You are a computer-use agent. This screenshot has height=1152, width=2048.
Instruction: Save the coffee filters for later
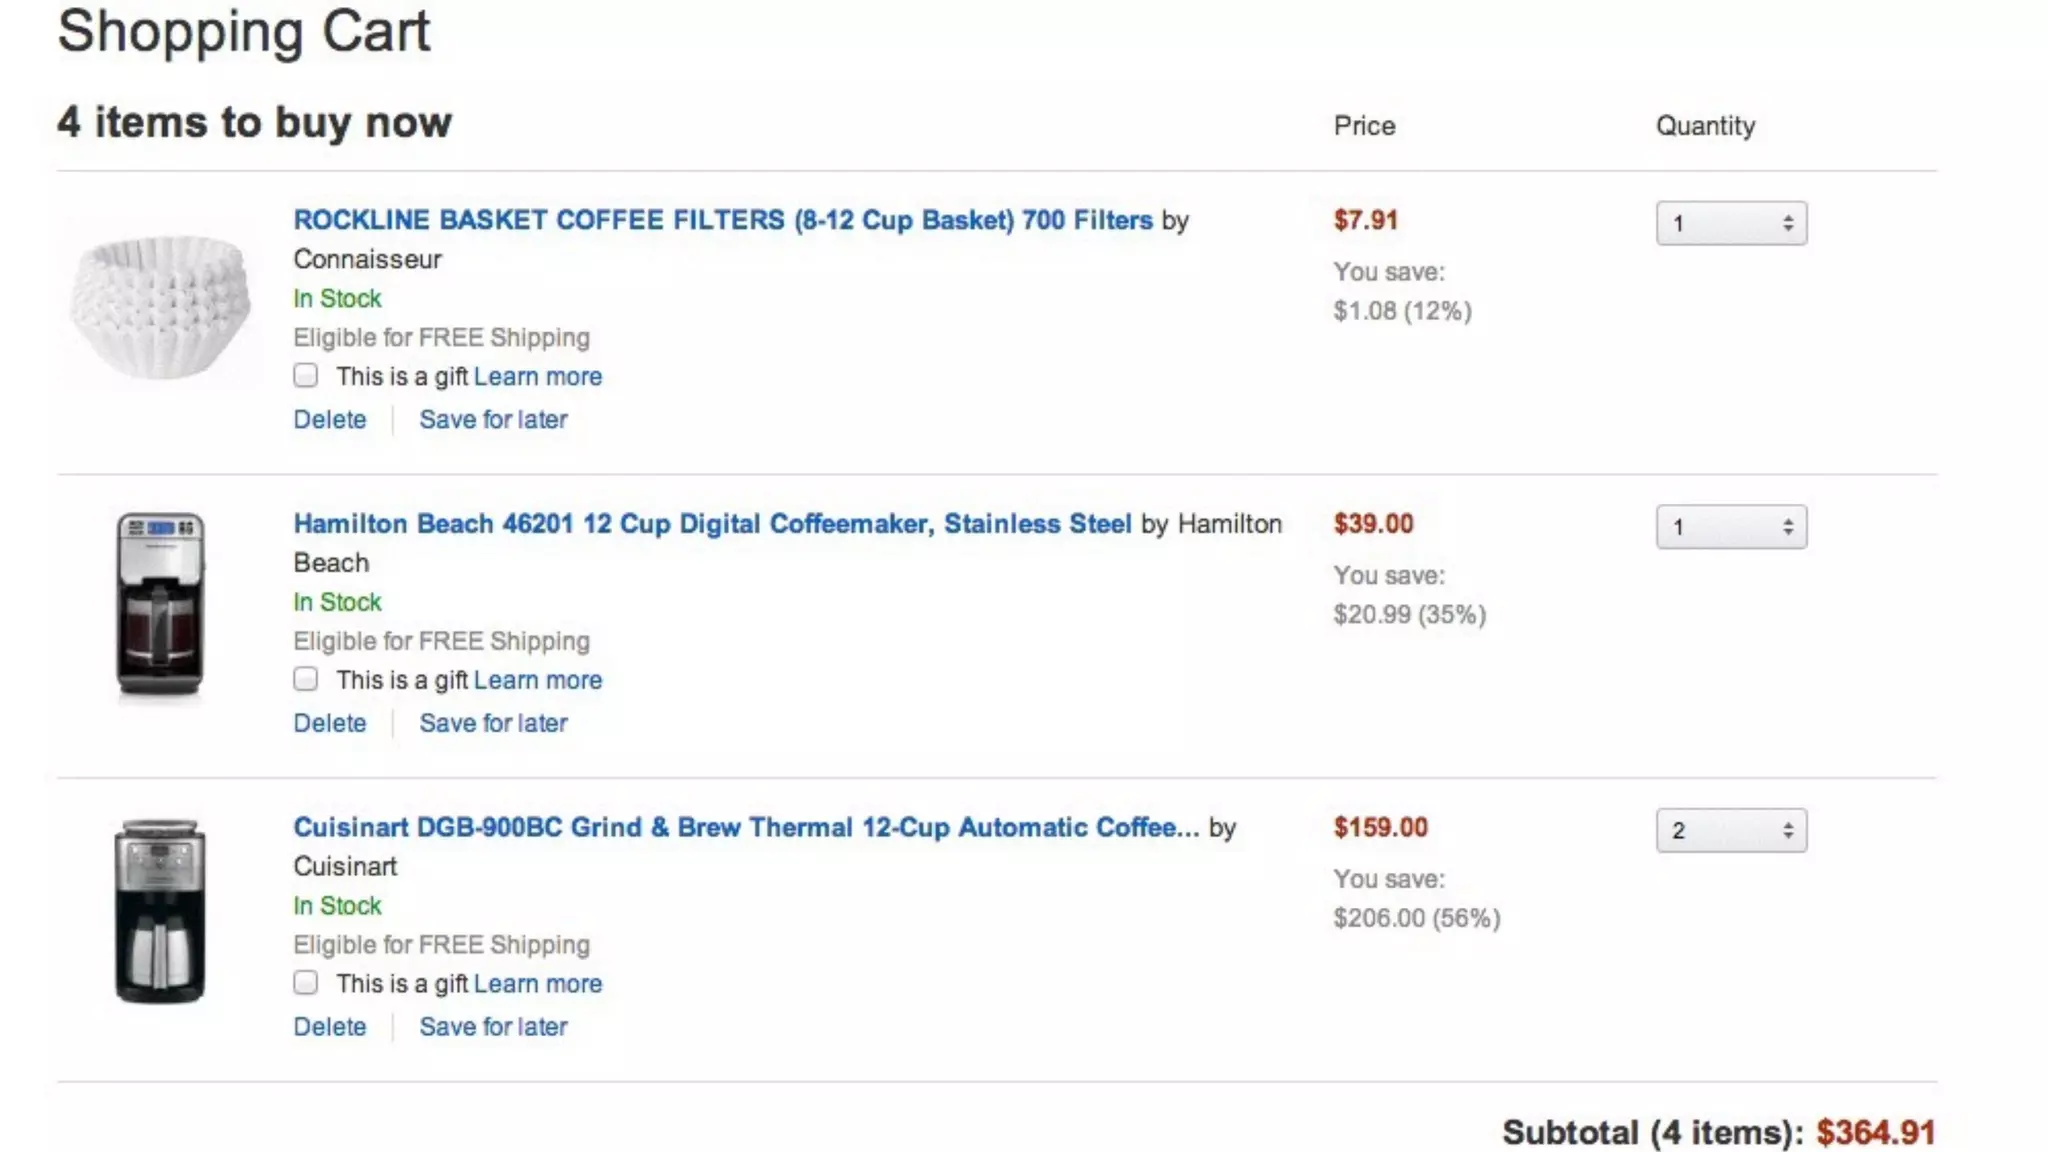493,420
